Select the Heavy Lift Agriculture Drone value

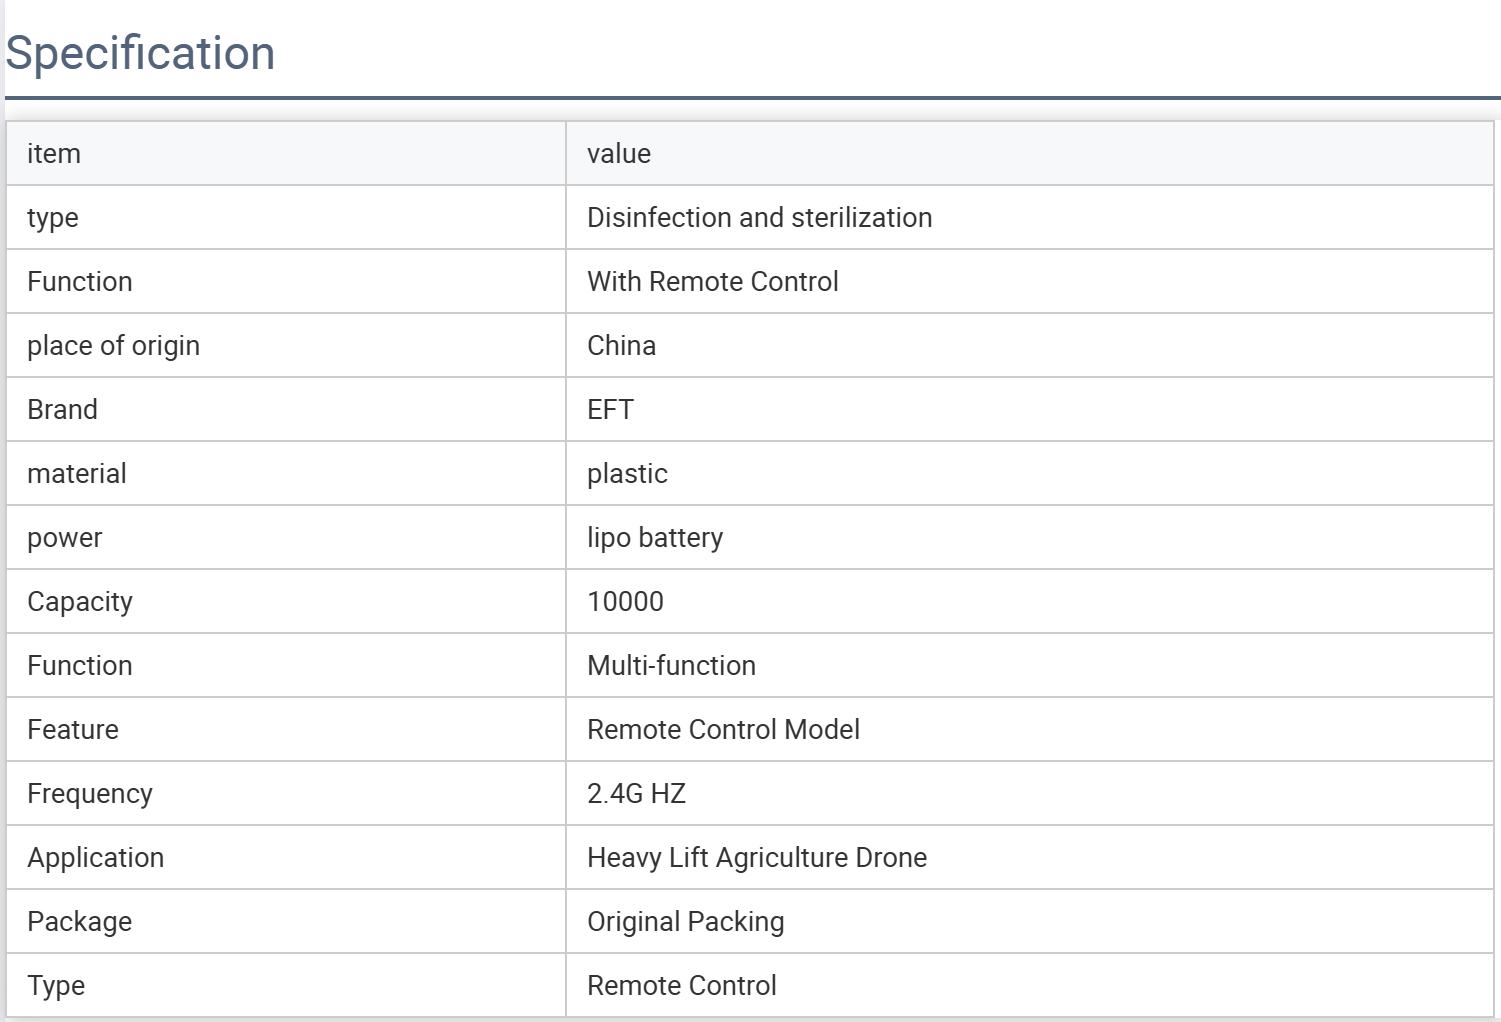tap(757, 857)
